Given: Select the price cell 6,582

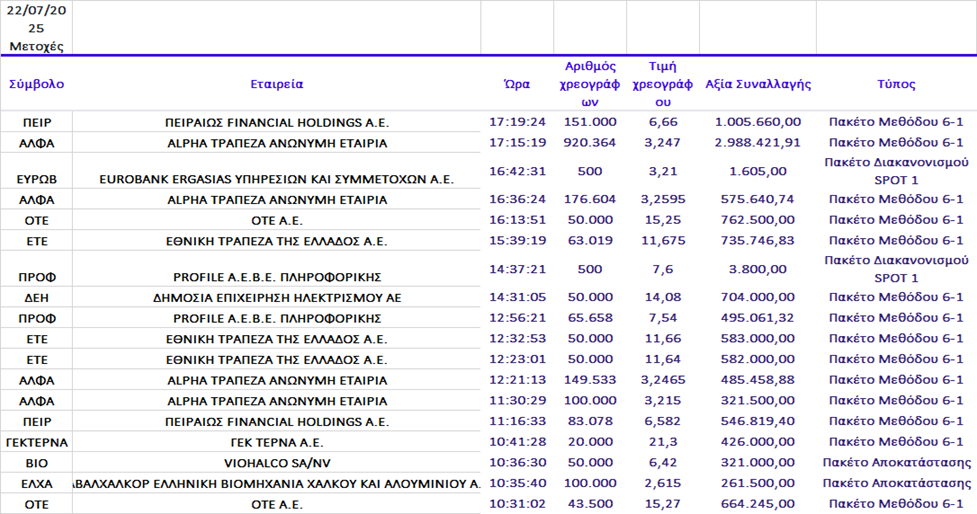Looking at the screenshot, I should [663, 421].
